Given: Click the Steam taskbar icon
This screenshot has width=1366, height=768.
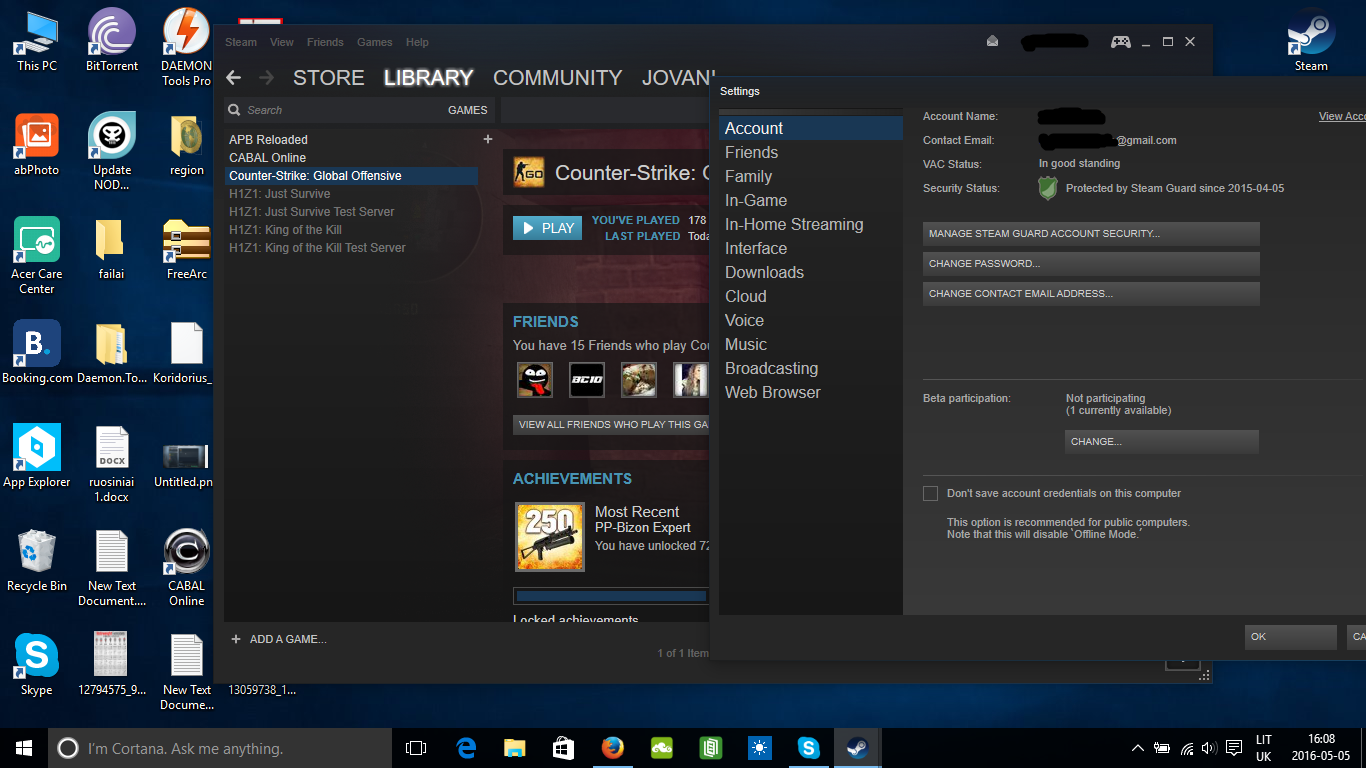Looking at the screenshot, I should (857, 748).
